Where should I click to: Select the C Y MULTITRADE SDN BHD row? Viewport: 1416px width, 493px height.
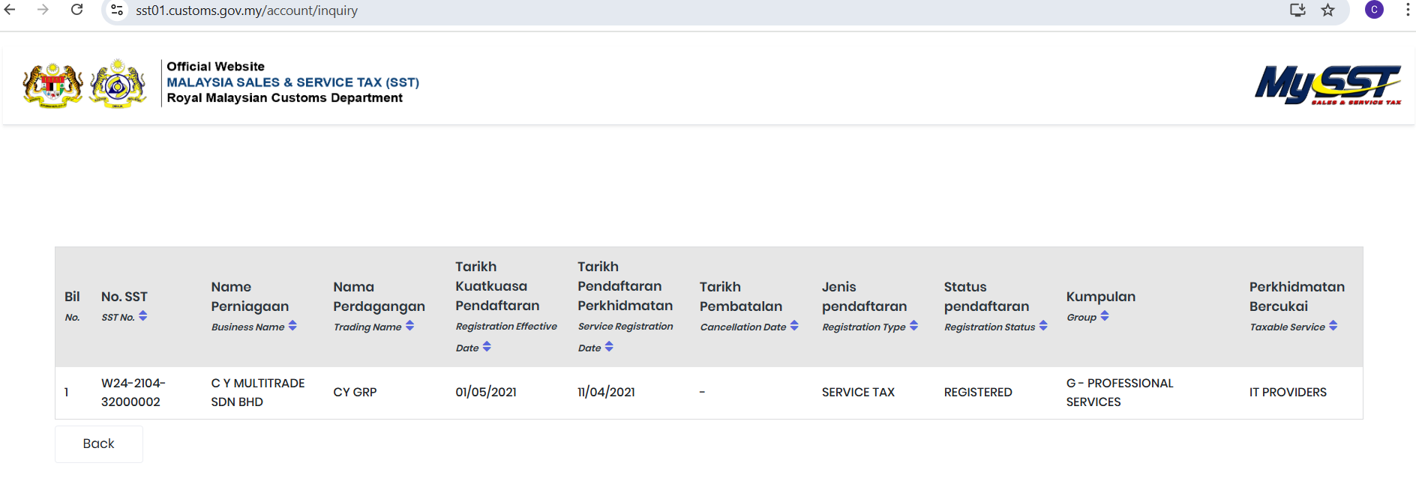pos(257,393)
